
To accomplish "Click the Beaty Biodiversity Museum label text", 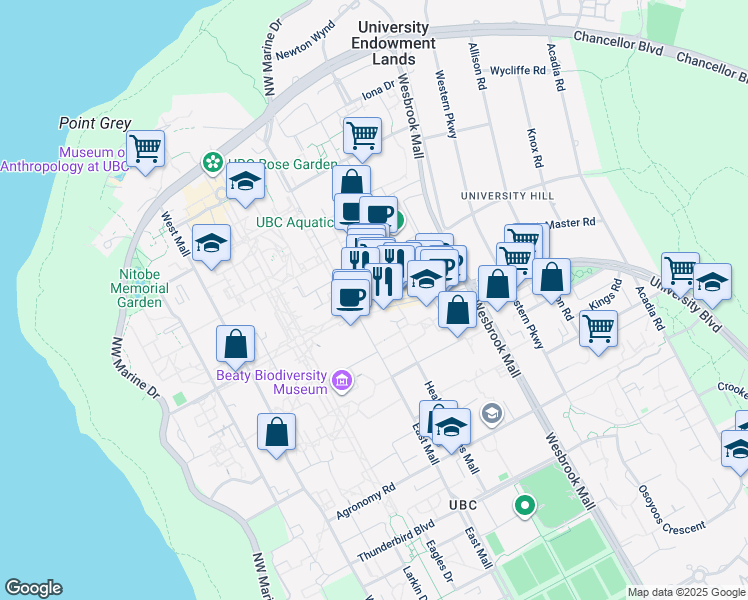I will coord(271,382).
